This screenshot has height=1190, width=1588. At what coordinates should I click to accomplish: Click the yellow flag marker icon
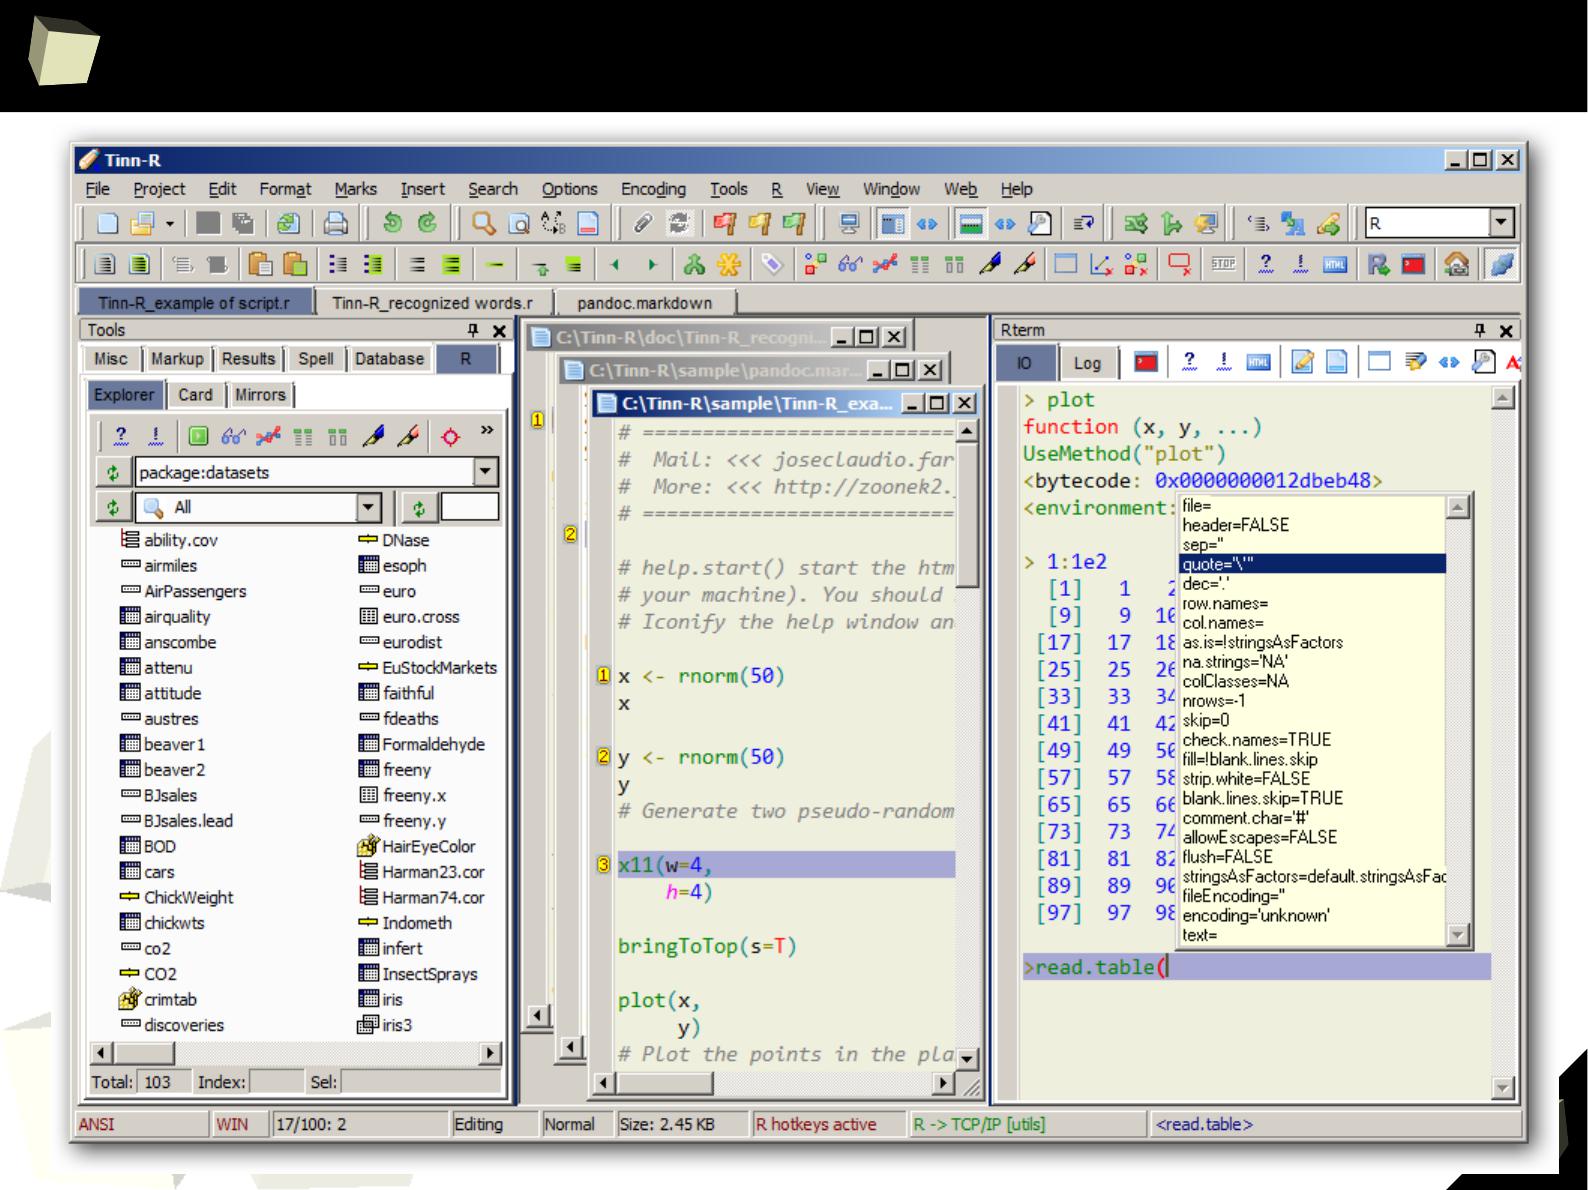759,224
